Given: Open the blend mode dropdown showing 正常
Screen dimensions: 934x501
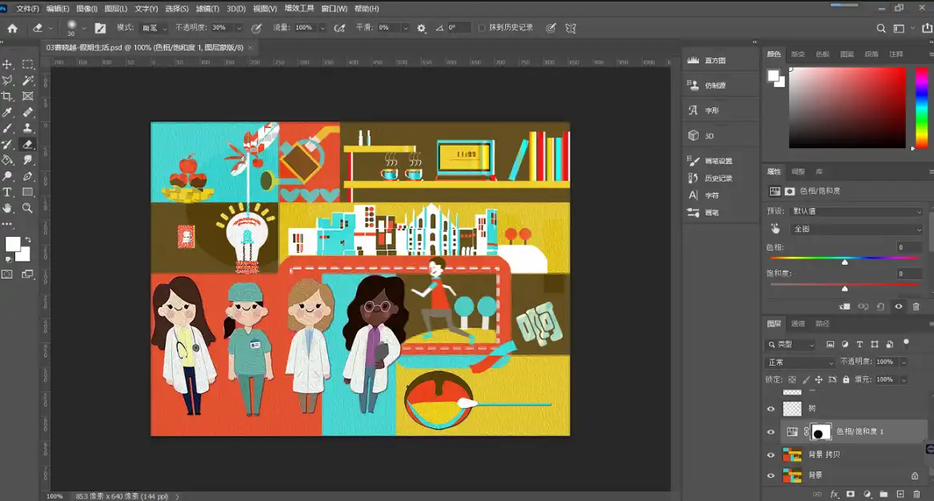Looking at the screenshot, I should coord(800,362).
